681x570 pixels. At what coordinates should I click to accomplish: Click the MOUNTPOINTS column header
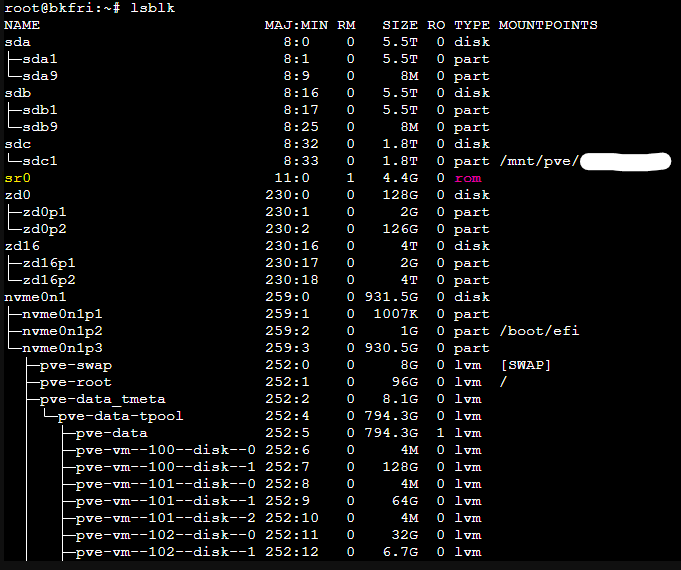coord(547,24)
